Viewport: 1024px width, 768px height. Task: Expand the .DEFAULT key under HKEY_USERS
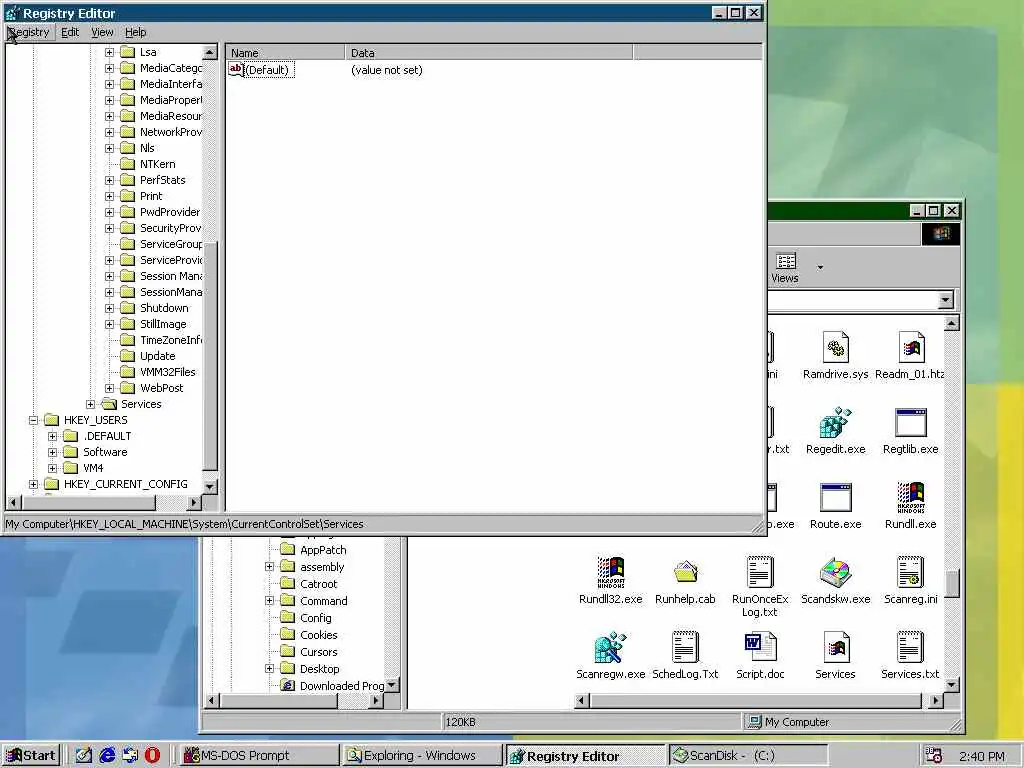(52, 436)
